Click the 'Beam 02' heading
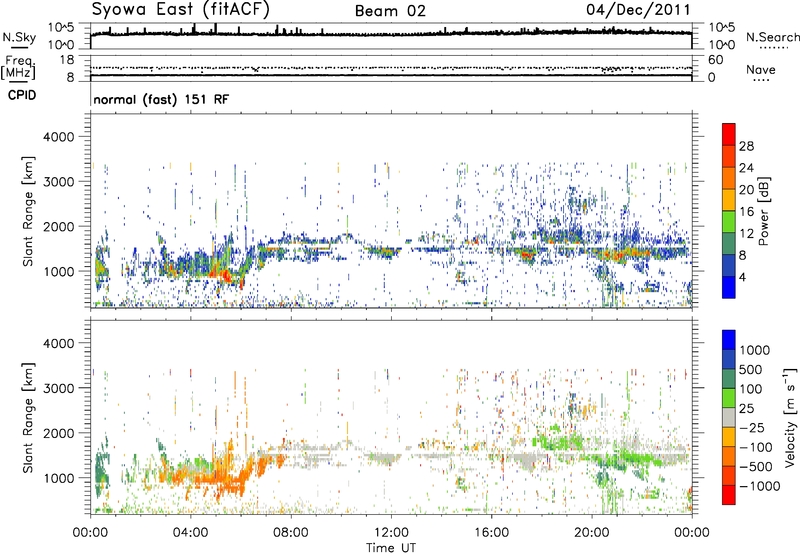The image size is (800, 554). 390,11
